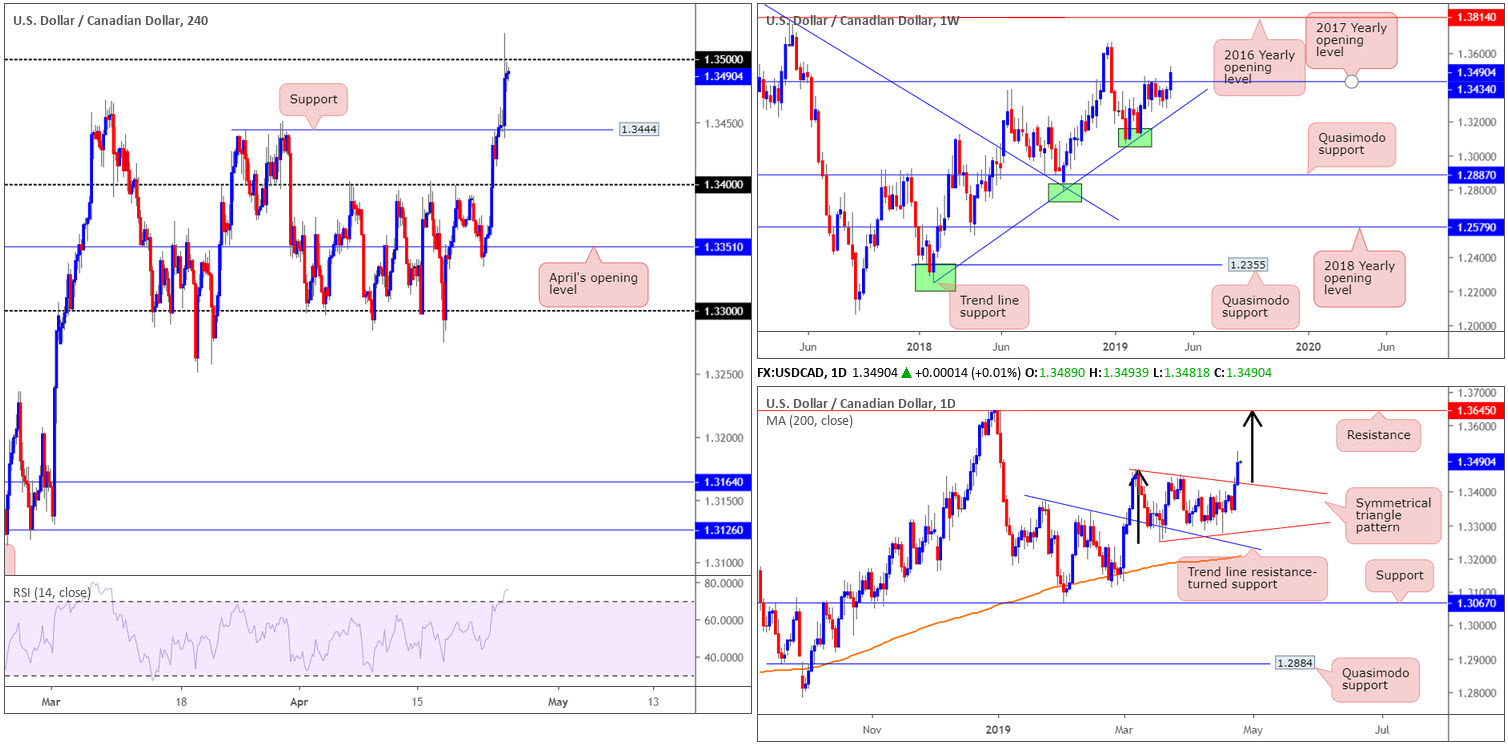Select the 1W chart title text
Screen dimensions: 1508x744
click(862, 20)
